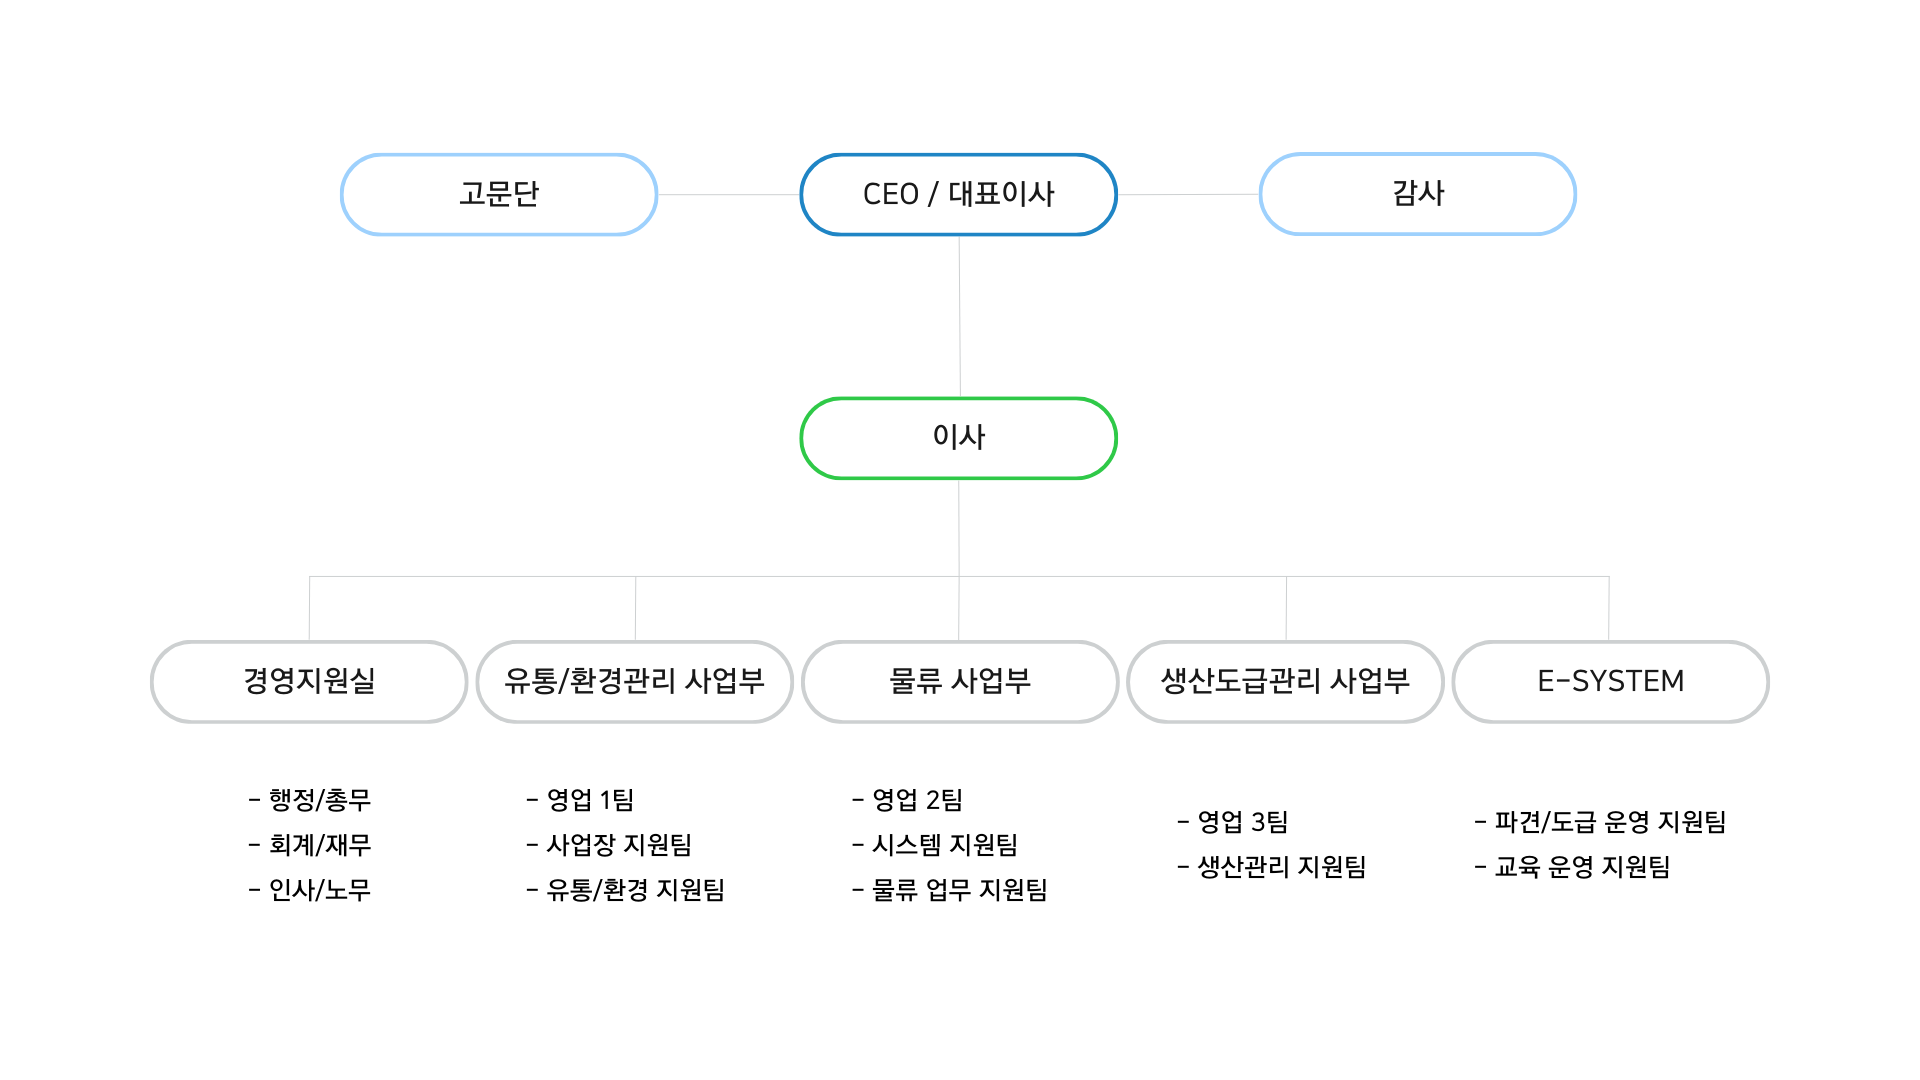Select the CEO / 대표이사 node
The height and width of the screenshot is (1080, 1920).
point(958,194)
